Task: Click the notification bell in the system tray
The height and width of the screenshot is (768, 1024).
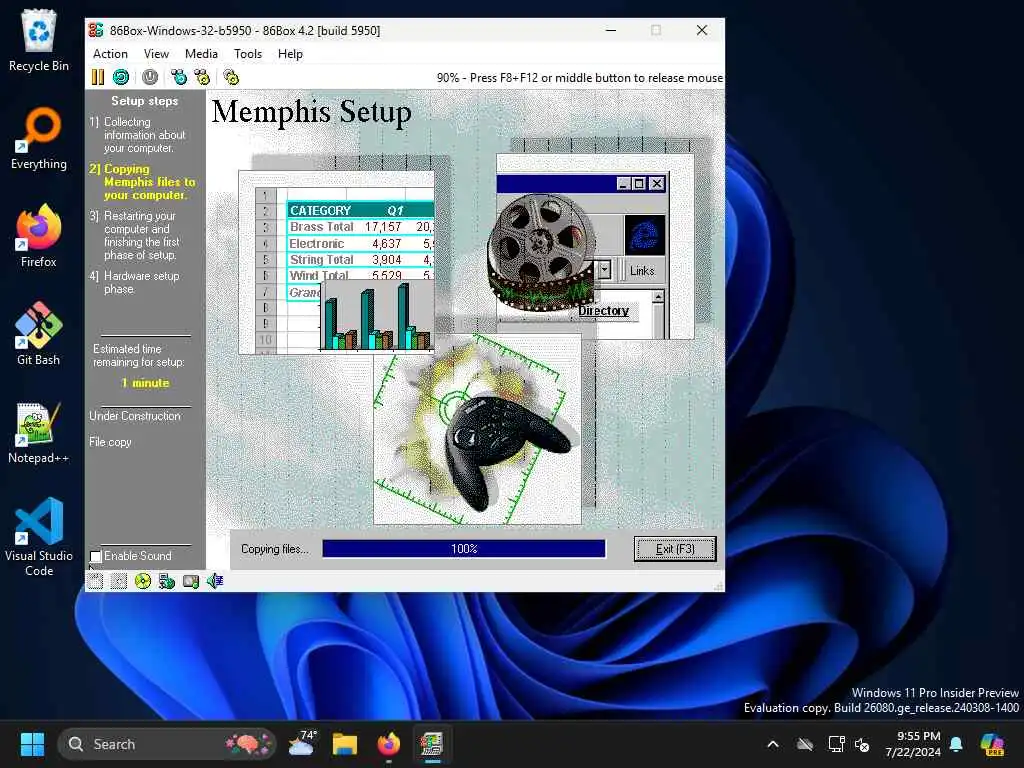Action: 956,744
